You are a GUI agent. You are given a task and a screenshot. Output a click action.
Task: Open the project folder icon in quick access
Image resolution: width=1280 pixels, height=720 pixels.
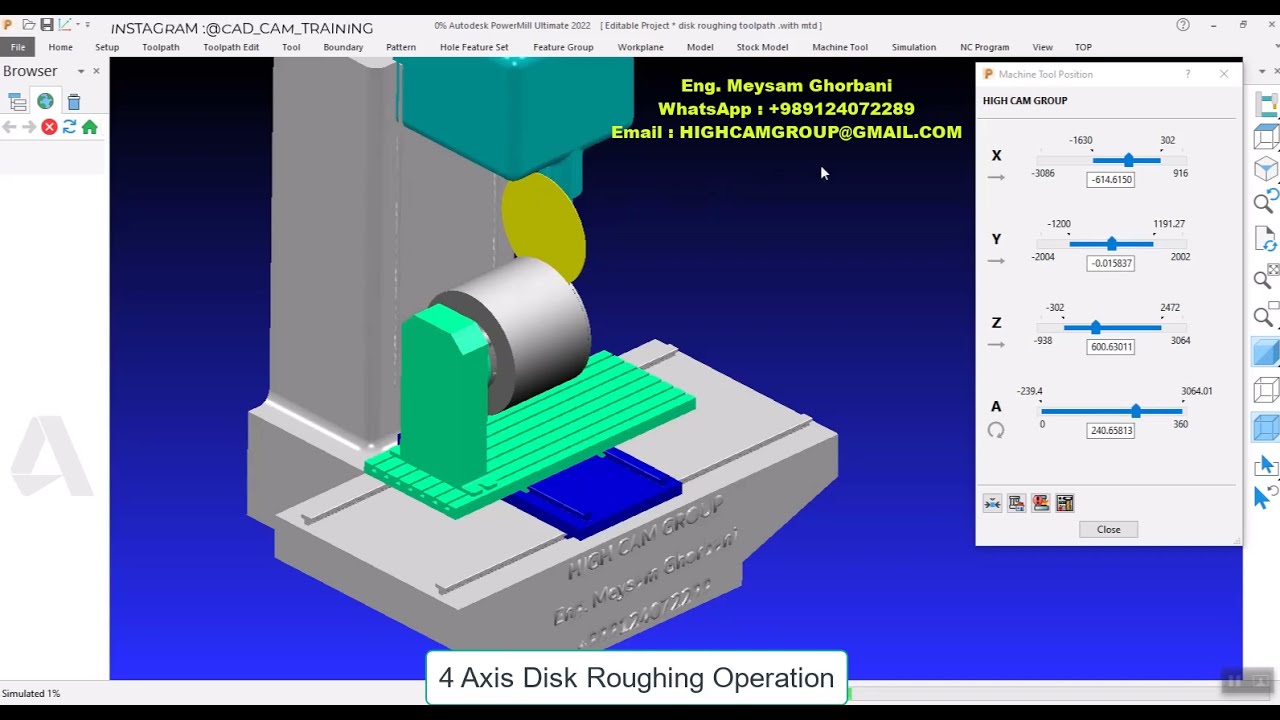29,25
